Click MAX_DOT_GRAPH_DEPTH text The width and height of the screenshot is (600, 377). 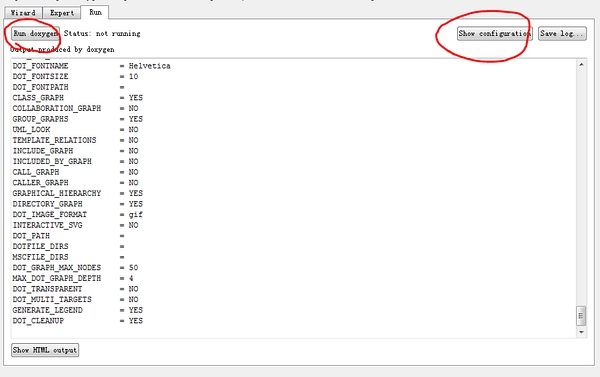click(57, 278)
